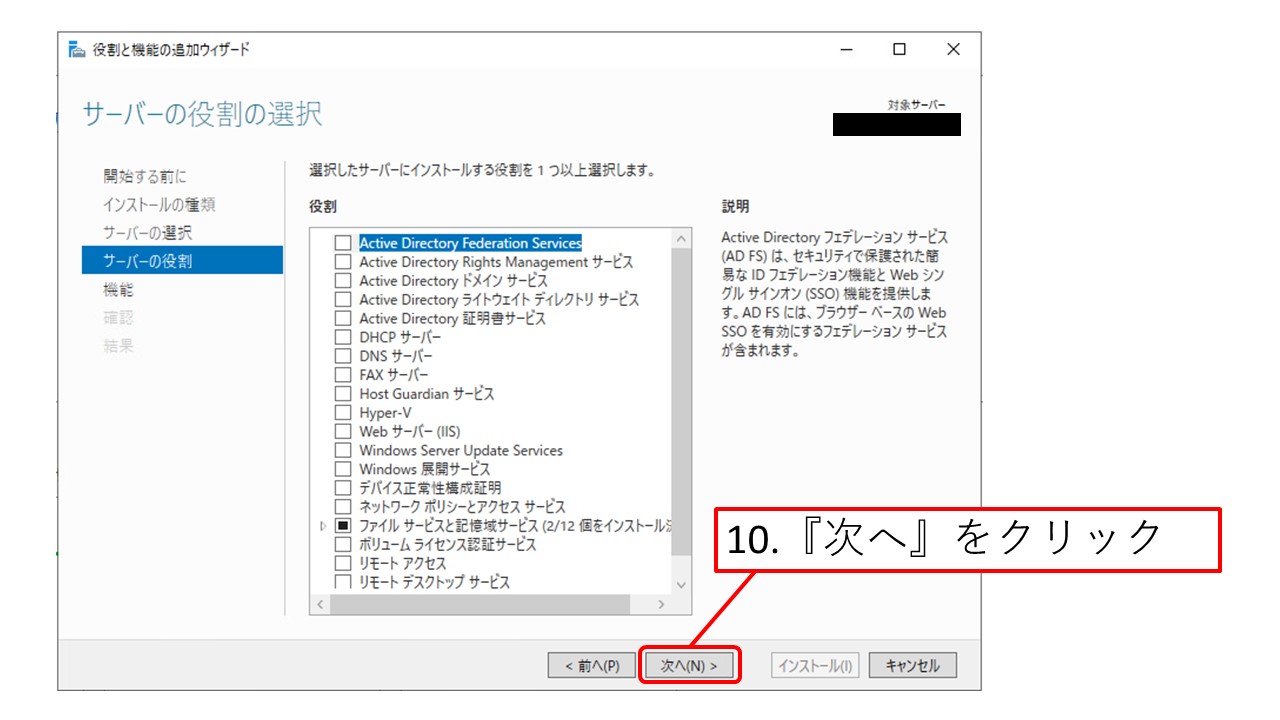Cancel the wizard with キャンセル button

[912, 666]
